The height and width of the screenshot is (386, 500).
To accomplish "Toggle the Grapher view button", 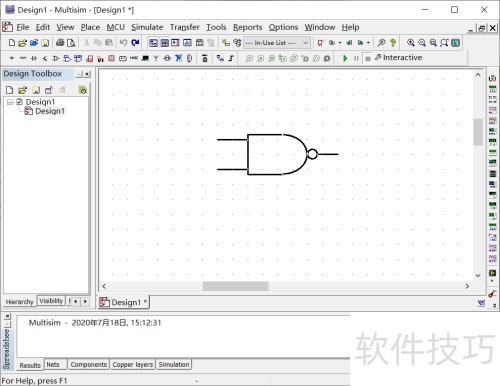I will coord(187,43).
